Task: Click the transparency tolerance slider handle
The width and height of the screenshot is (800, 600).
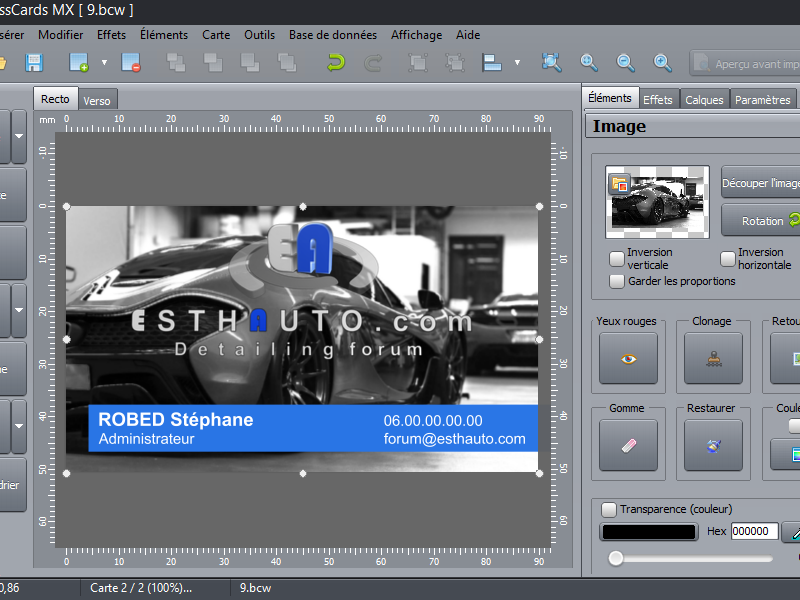Action: click(616, 558)
